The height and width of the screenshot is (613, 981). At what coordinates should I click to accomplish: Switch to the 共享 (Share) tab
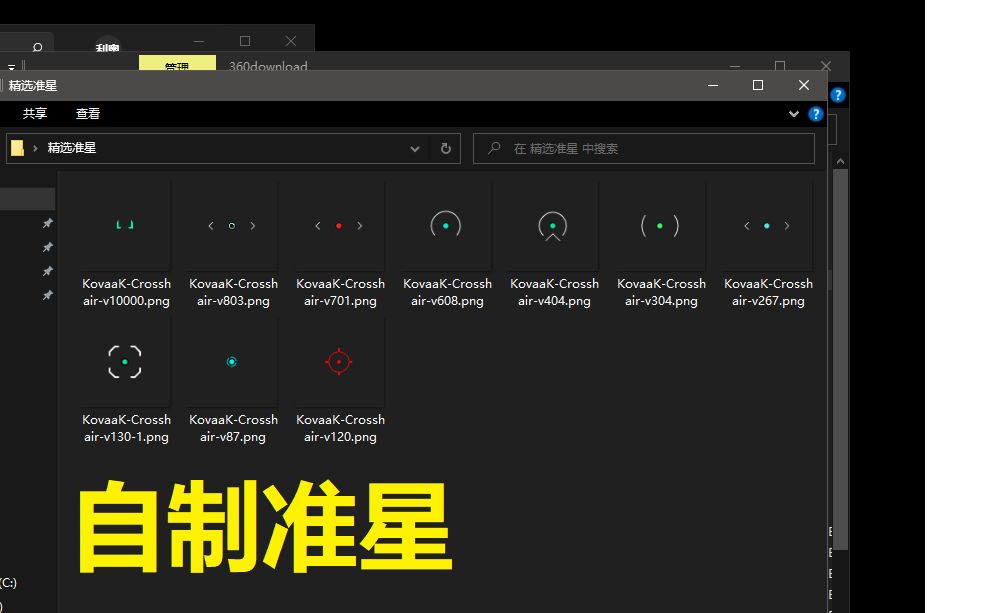coord(33,113)
